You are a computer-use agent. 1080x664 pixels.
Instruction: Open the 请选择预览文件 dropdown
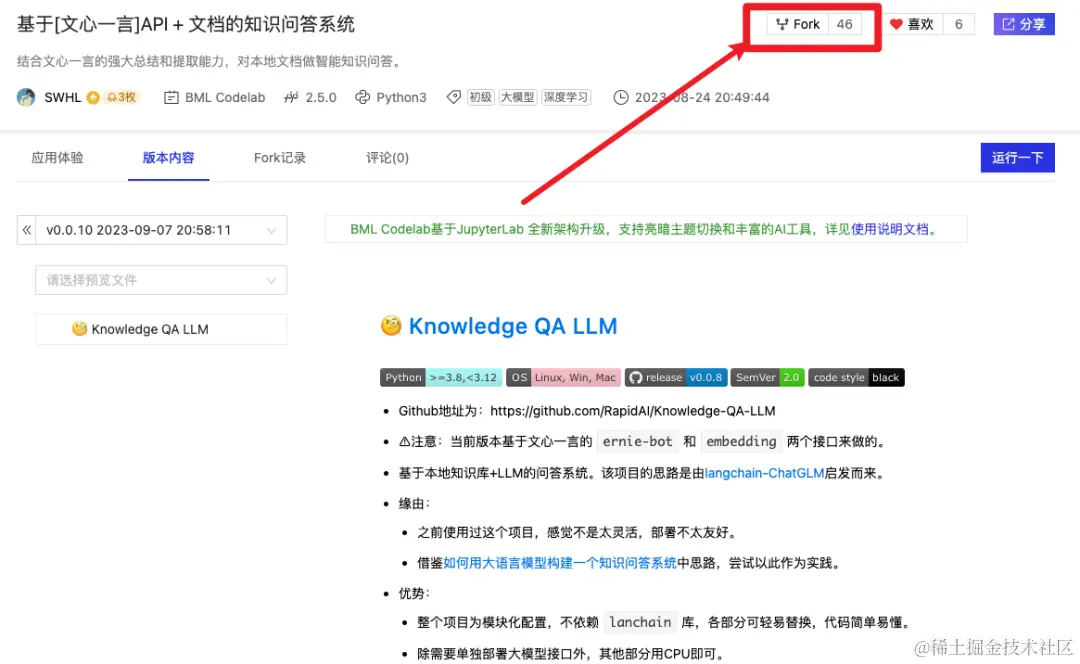pos(161,280)
